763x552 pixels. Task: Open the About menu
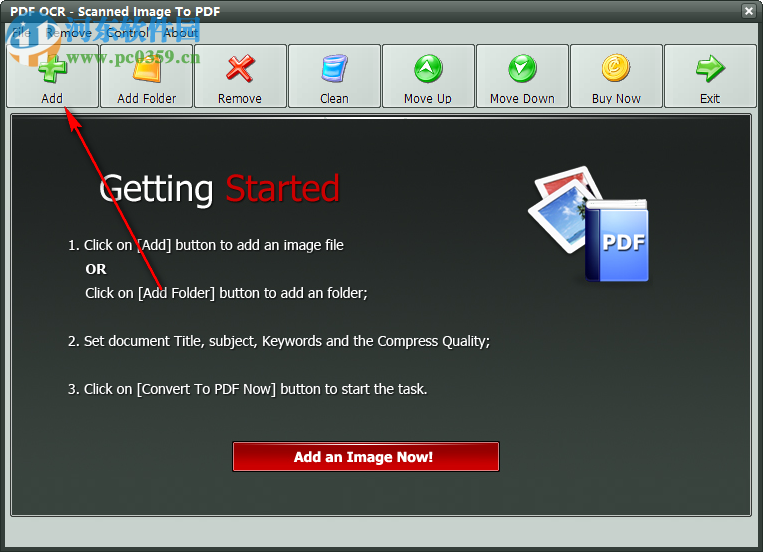click(x=181, y=33)
